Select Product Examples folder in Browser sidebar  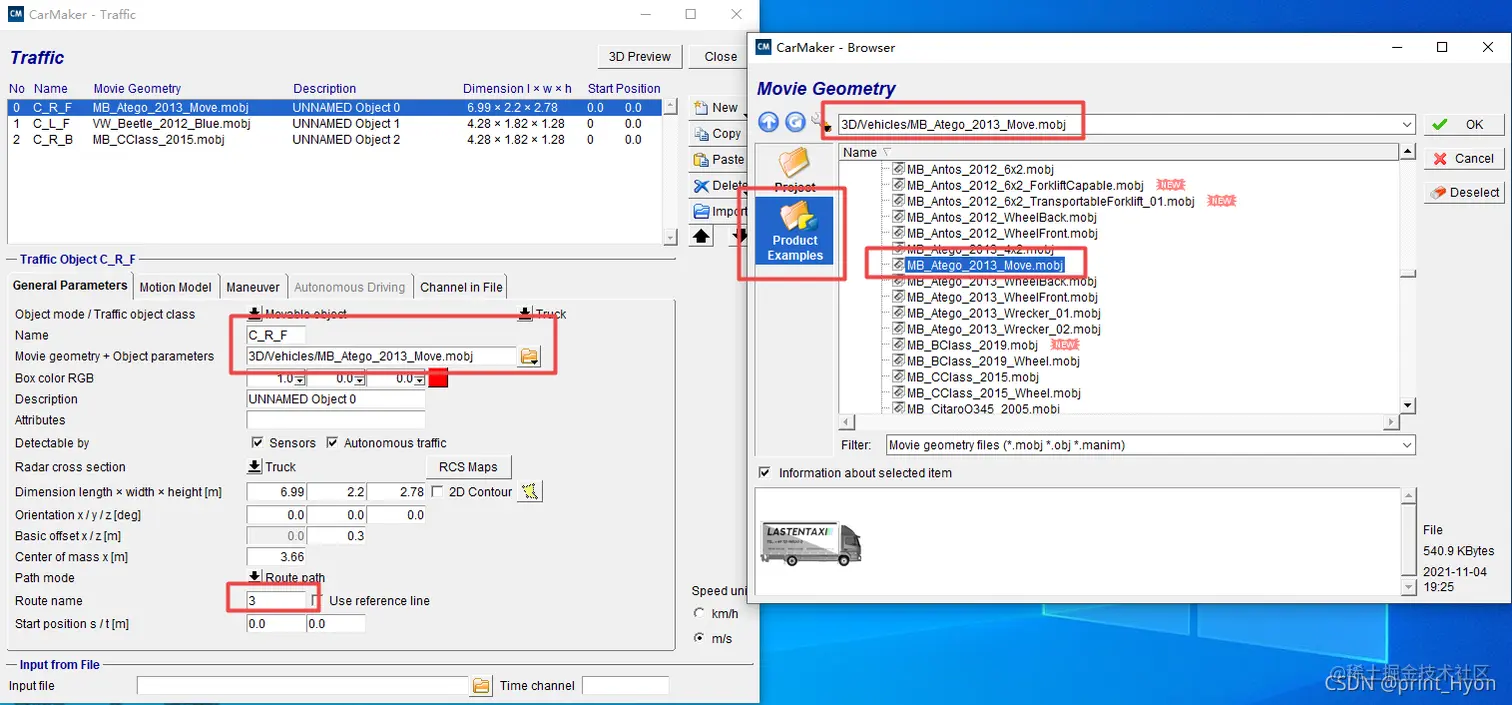[x=795, y=231]
